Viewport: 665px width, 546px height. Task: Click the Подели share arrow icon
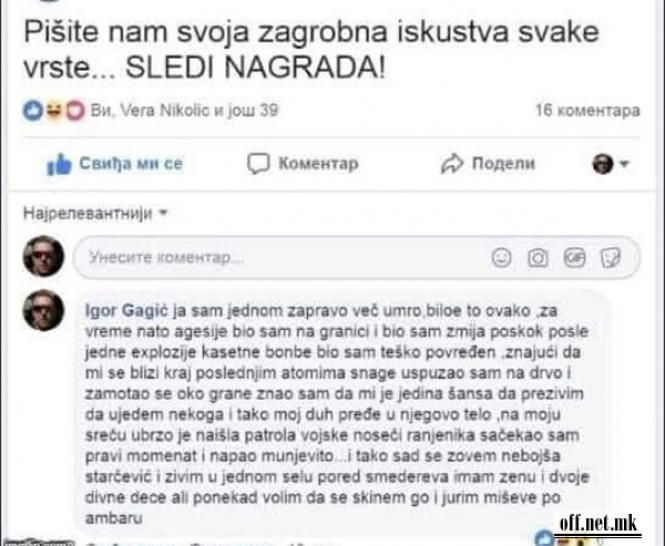pos(452,164)
